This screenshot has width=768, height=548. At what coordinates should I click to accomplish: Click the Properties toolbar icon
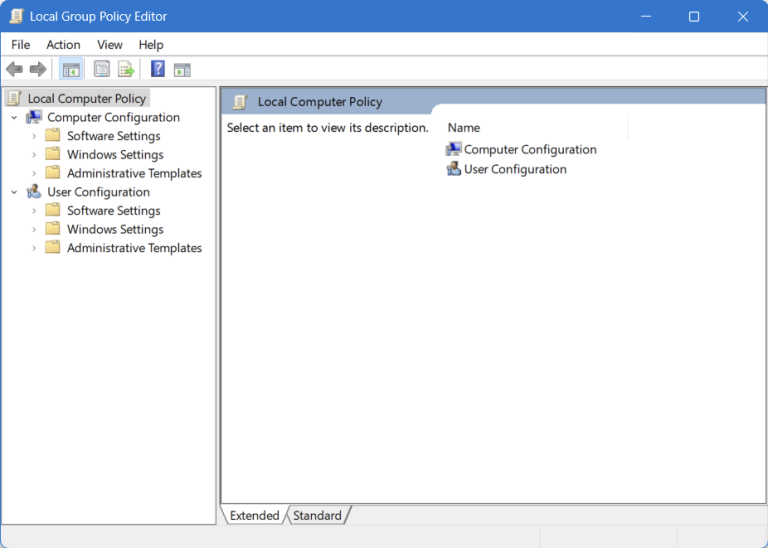(x=102, y=69)
